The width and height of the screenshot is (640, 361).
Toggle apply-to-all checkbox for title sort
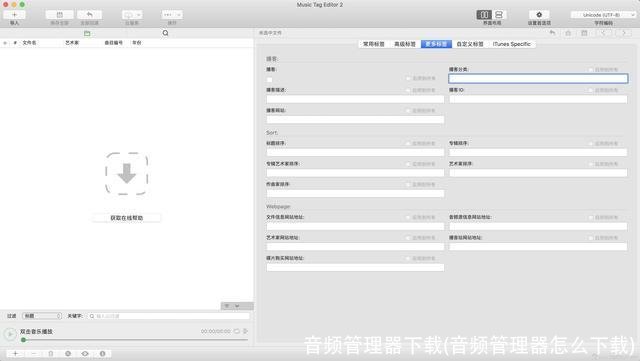point(408,143)
